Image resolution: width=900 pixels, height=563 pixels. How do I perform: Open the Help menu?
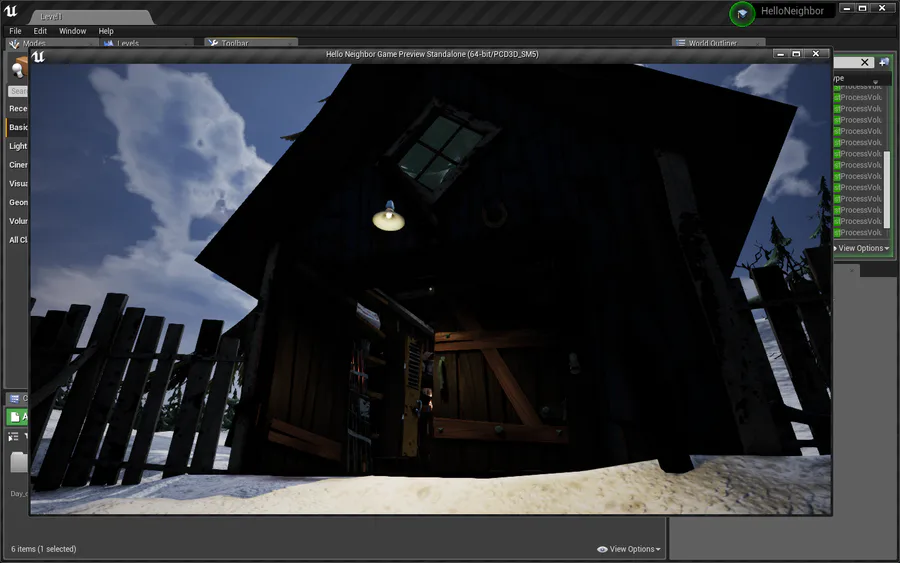click(x=106, y=31)
